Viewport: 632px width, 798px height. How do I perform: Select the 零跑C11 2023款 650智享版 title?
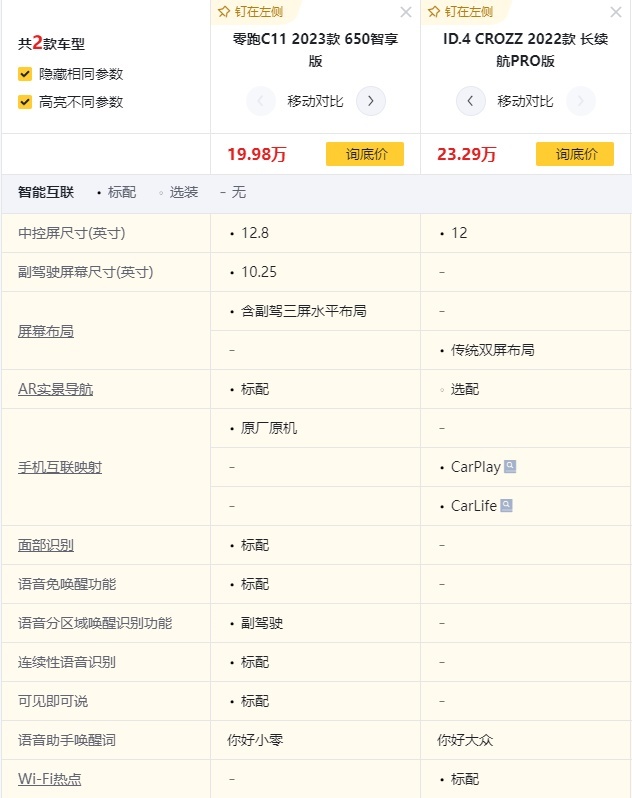pyautogui.click(x=315, y=50)
